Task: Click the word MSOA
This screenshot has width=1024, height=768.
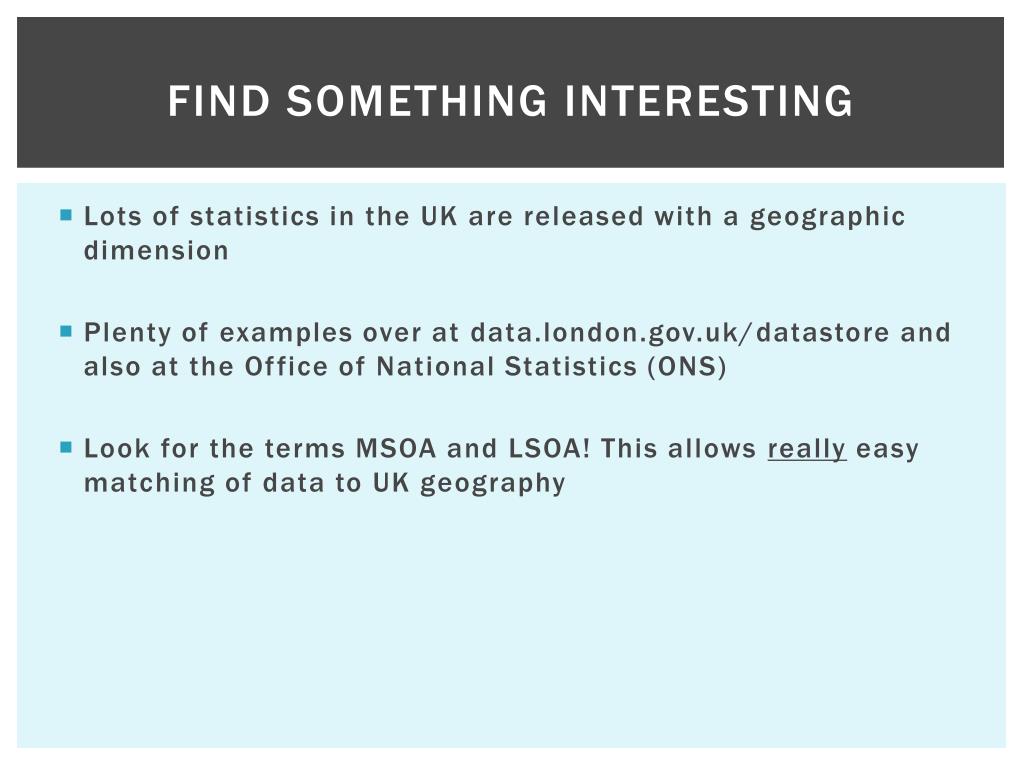Action: coord(396,449)
